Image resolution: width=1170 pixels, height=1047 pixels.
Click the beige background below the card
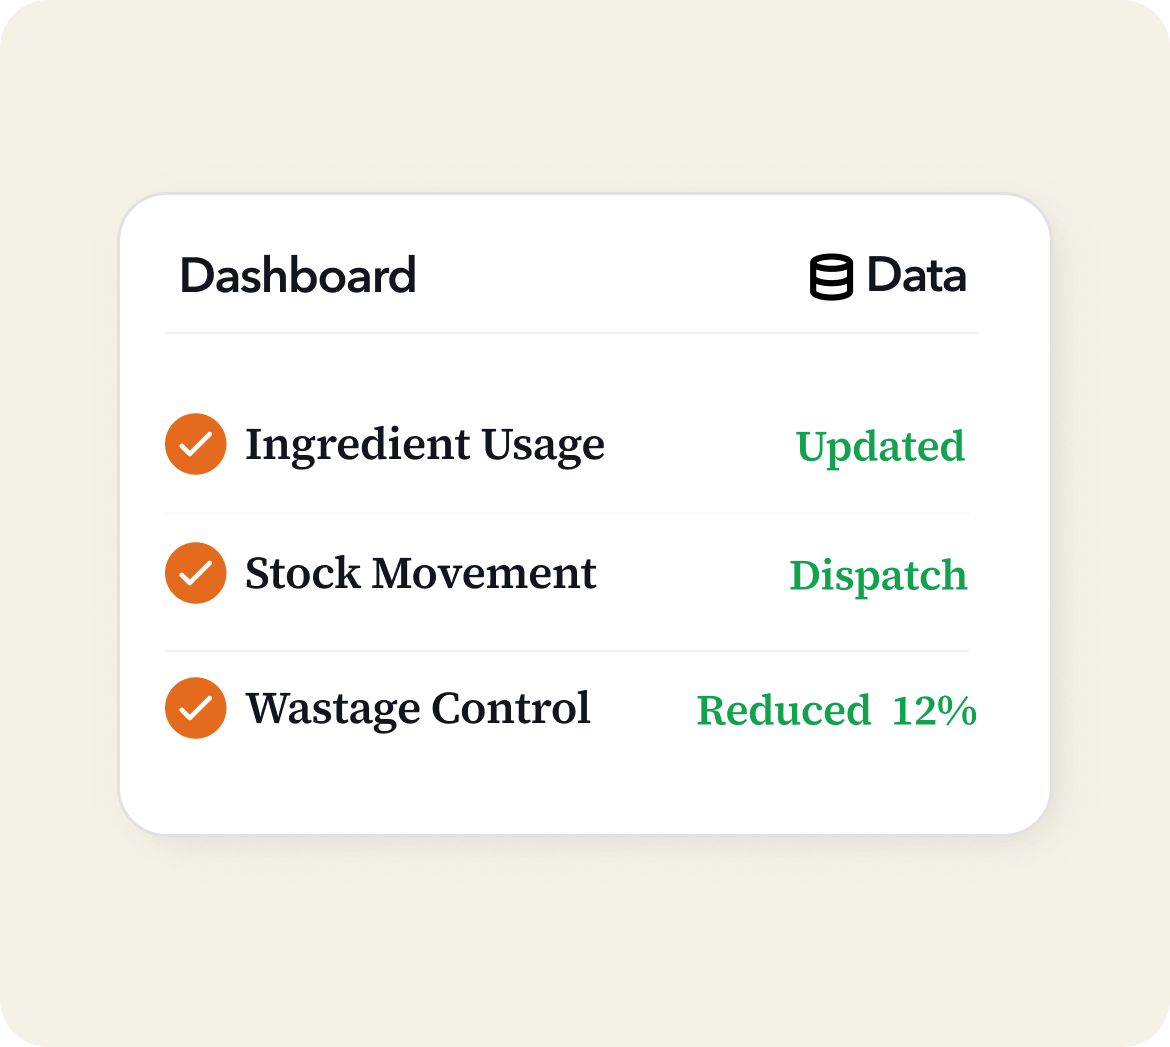(x=584, y=940)
